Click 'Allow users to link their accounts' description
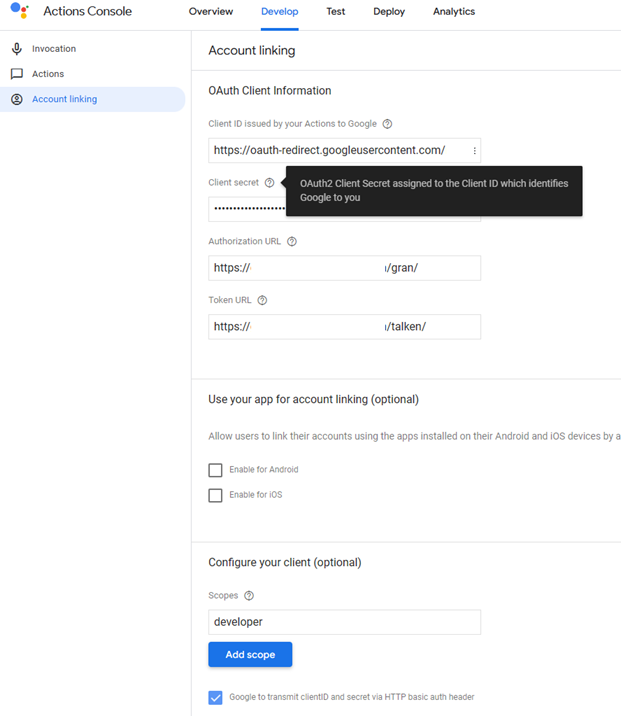 [414, 436]
